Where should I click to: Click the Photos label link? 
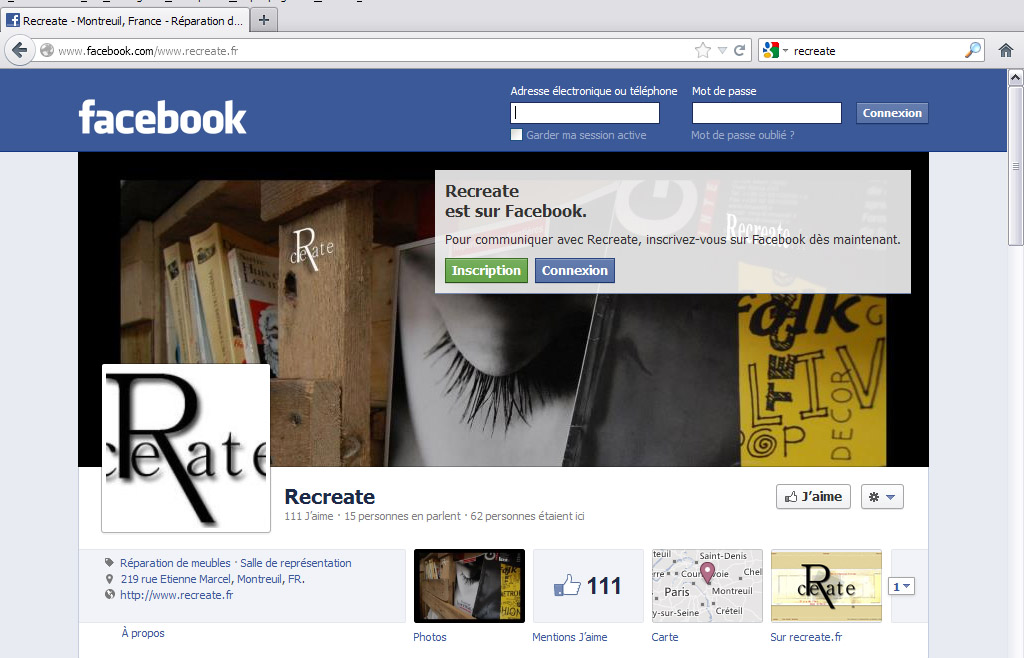(x=430, y=637)
